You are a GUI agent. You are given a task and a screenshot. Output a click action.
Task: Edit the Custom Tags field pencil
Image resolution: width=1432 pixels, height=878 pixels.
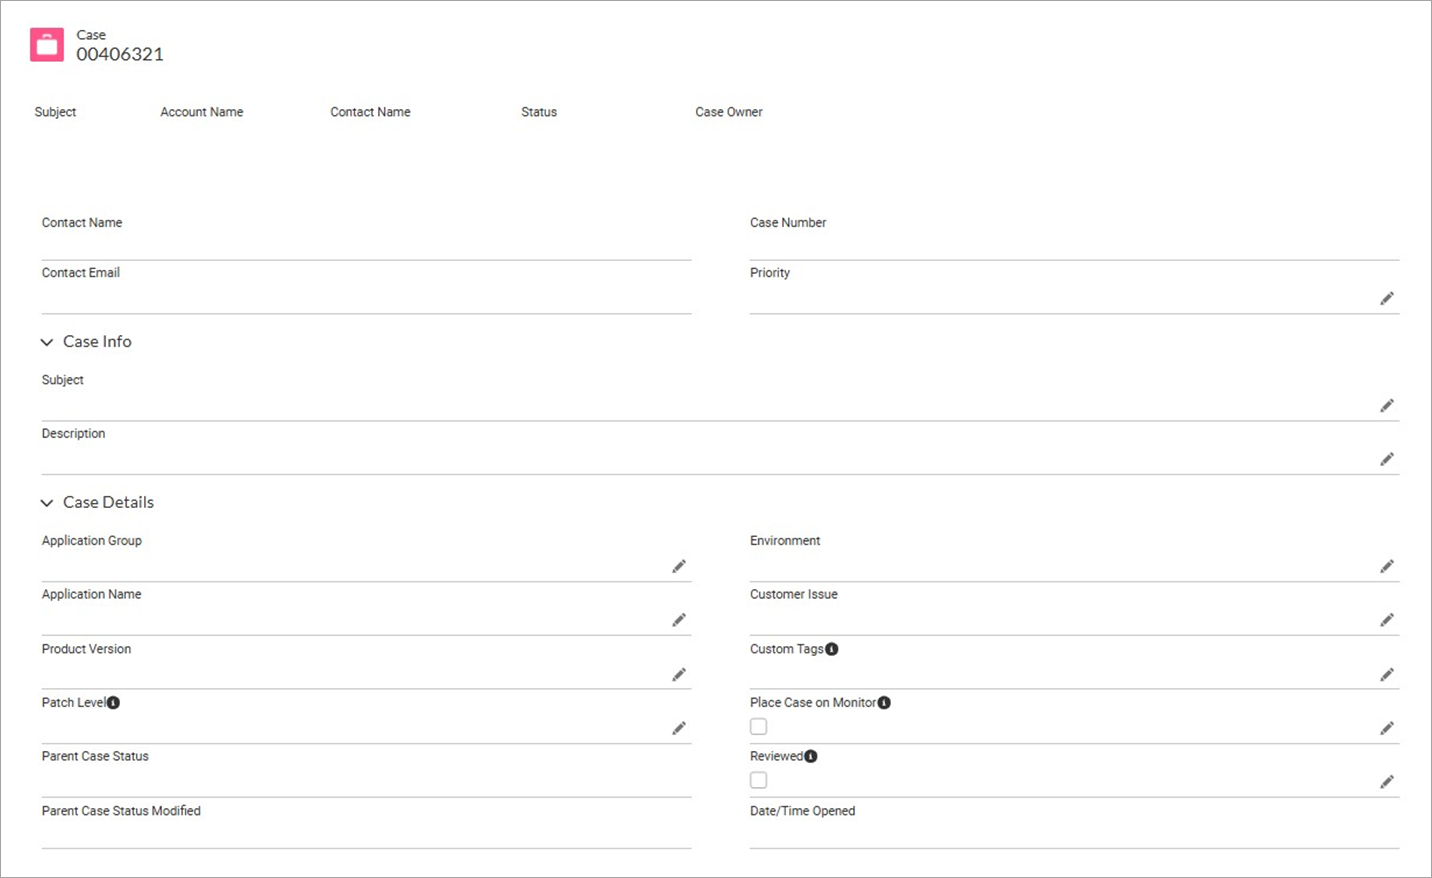1387,674
